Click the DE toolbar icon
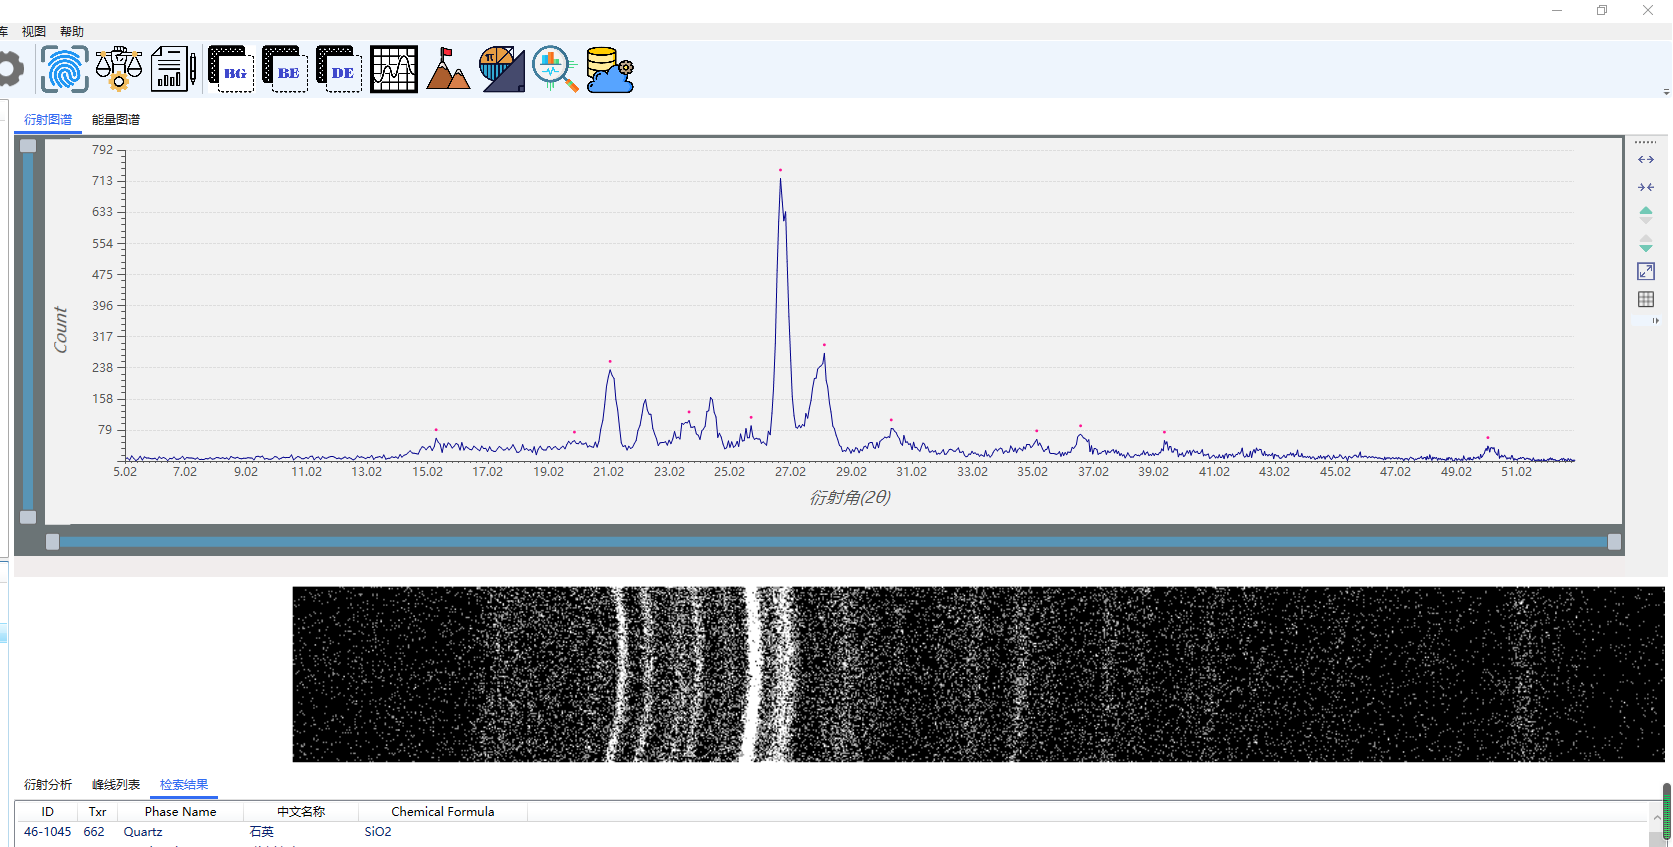This screenshot has height=847, width=1673. coord(339,70)
